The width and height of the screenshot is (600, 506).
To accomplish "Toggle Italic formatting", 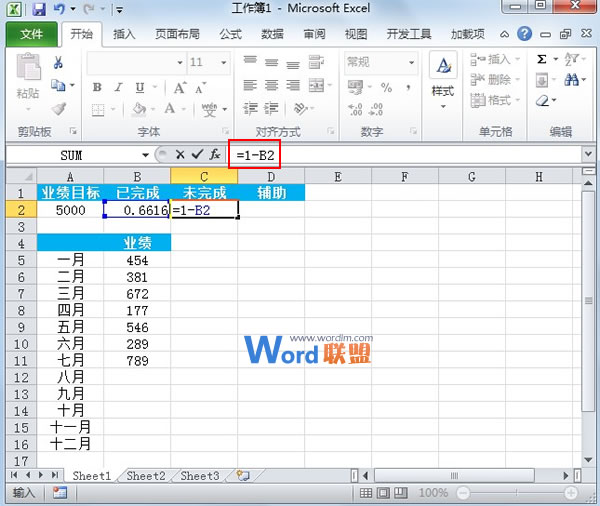I will point(116,86).
